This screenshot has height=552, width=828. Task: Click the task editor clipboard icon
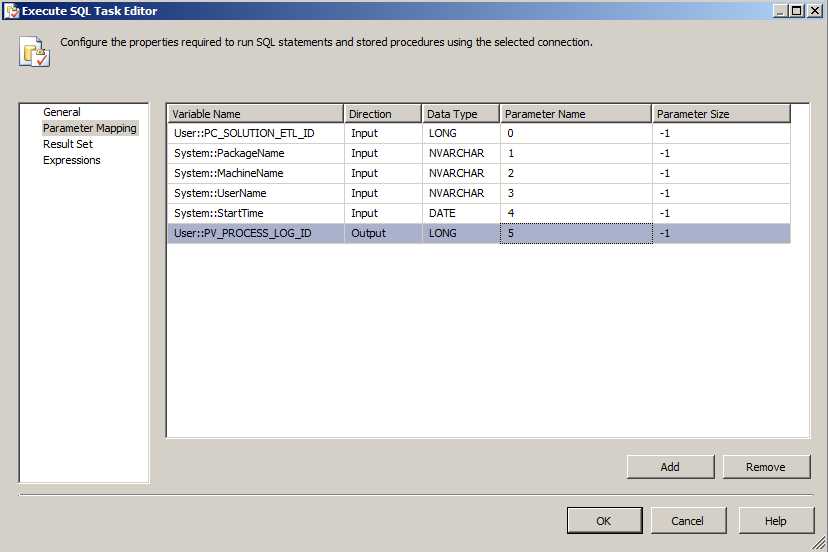(34, 52)
